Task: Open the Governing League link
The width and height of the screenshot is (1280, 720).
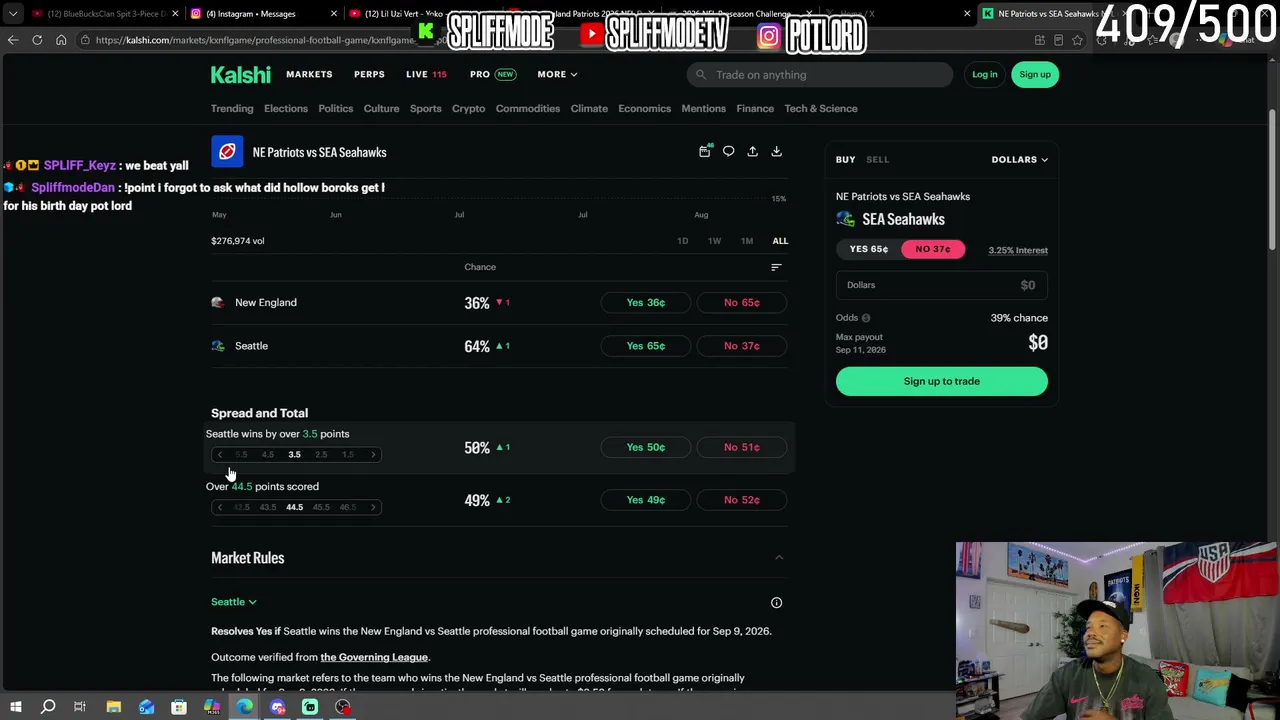Action: 374,657
